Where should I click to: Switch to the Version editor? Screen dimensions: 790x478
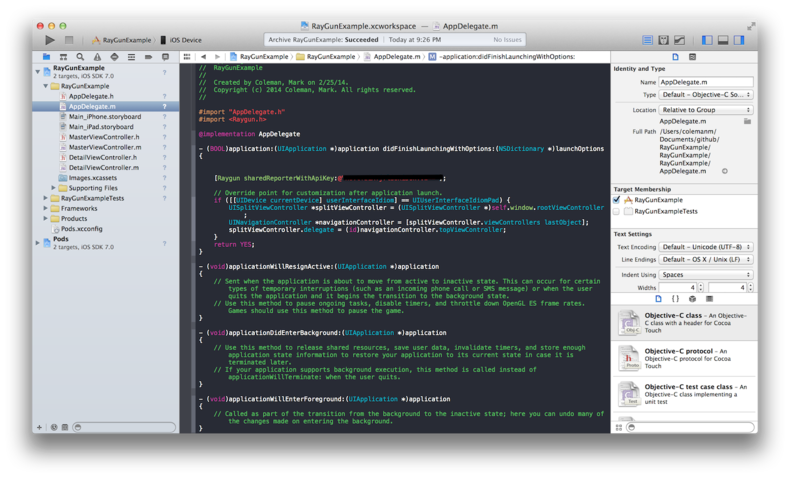click(x=680, y=40)
